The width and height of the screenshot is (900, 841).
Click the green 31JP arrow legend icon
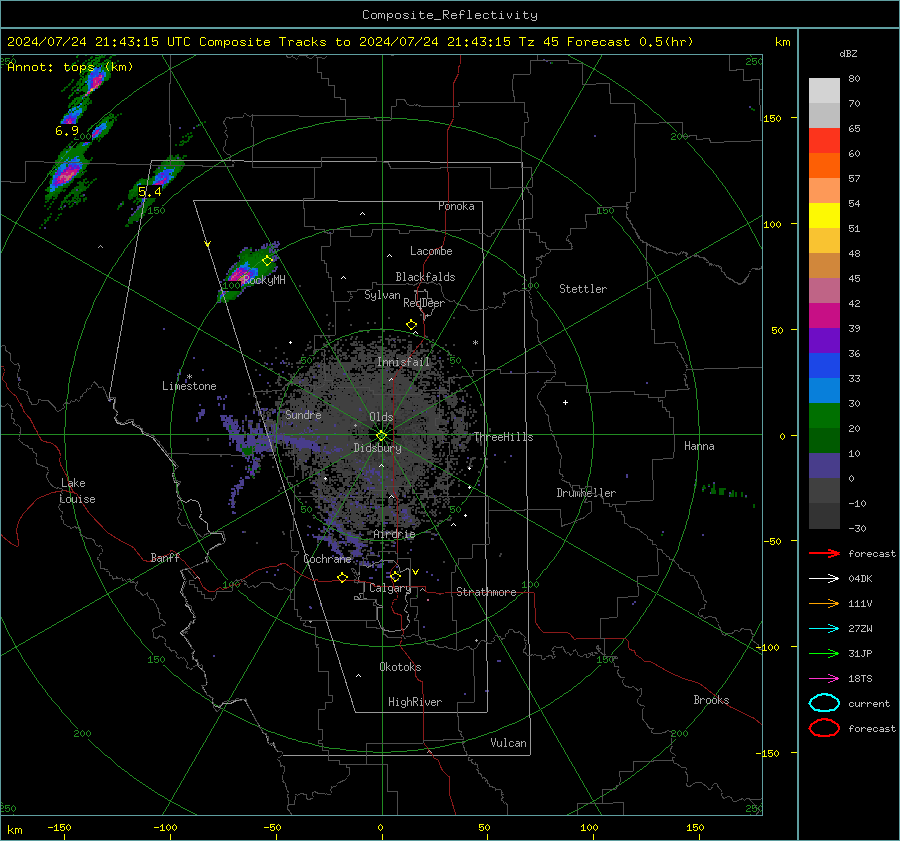pos(824,653)
